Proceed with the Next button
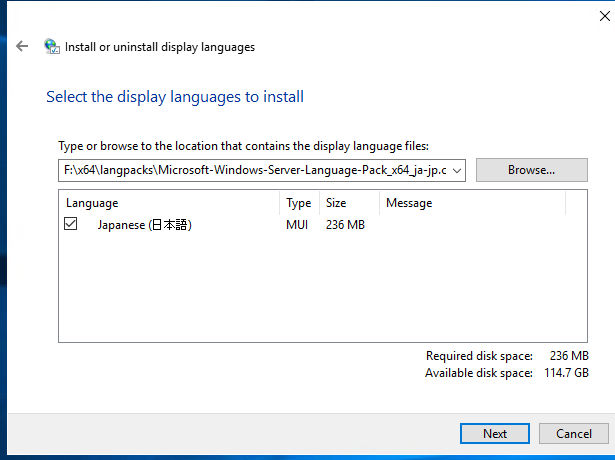The height and width of the screenshot is (460, 615). click(x=495, y=434)
